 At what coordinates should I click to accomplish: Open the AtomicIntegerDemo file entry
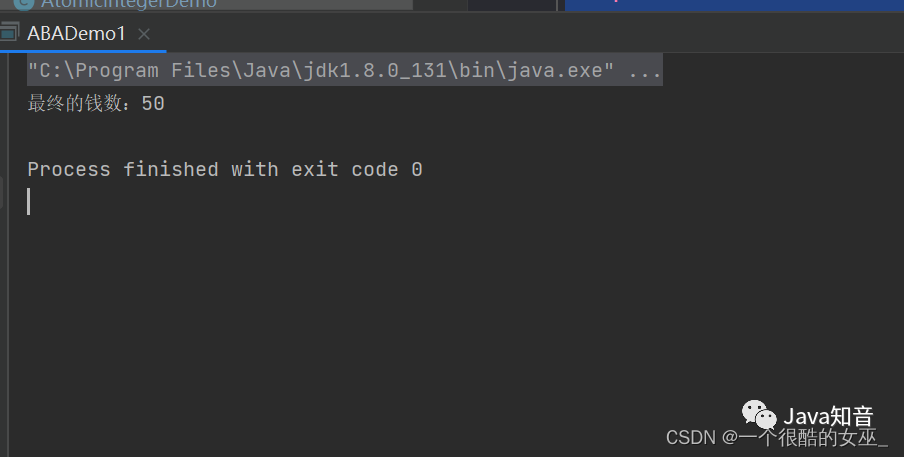[129, 4]
